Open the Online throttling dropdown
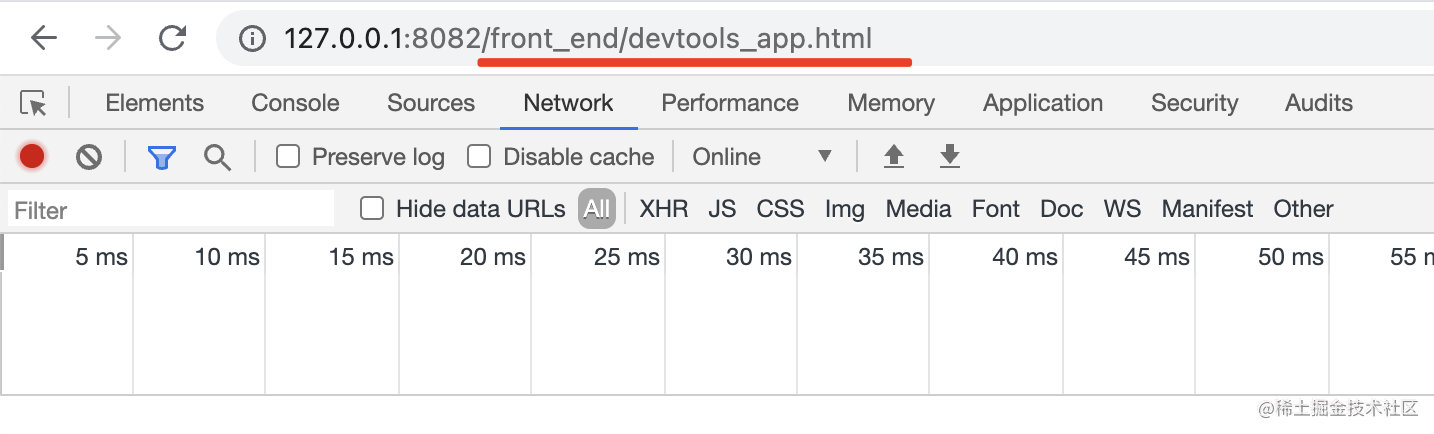This screenshot has width=1434, height=434. pyautogui.click(x=762, y=157)
